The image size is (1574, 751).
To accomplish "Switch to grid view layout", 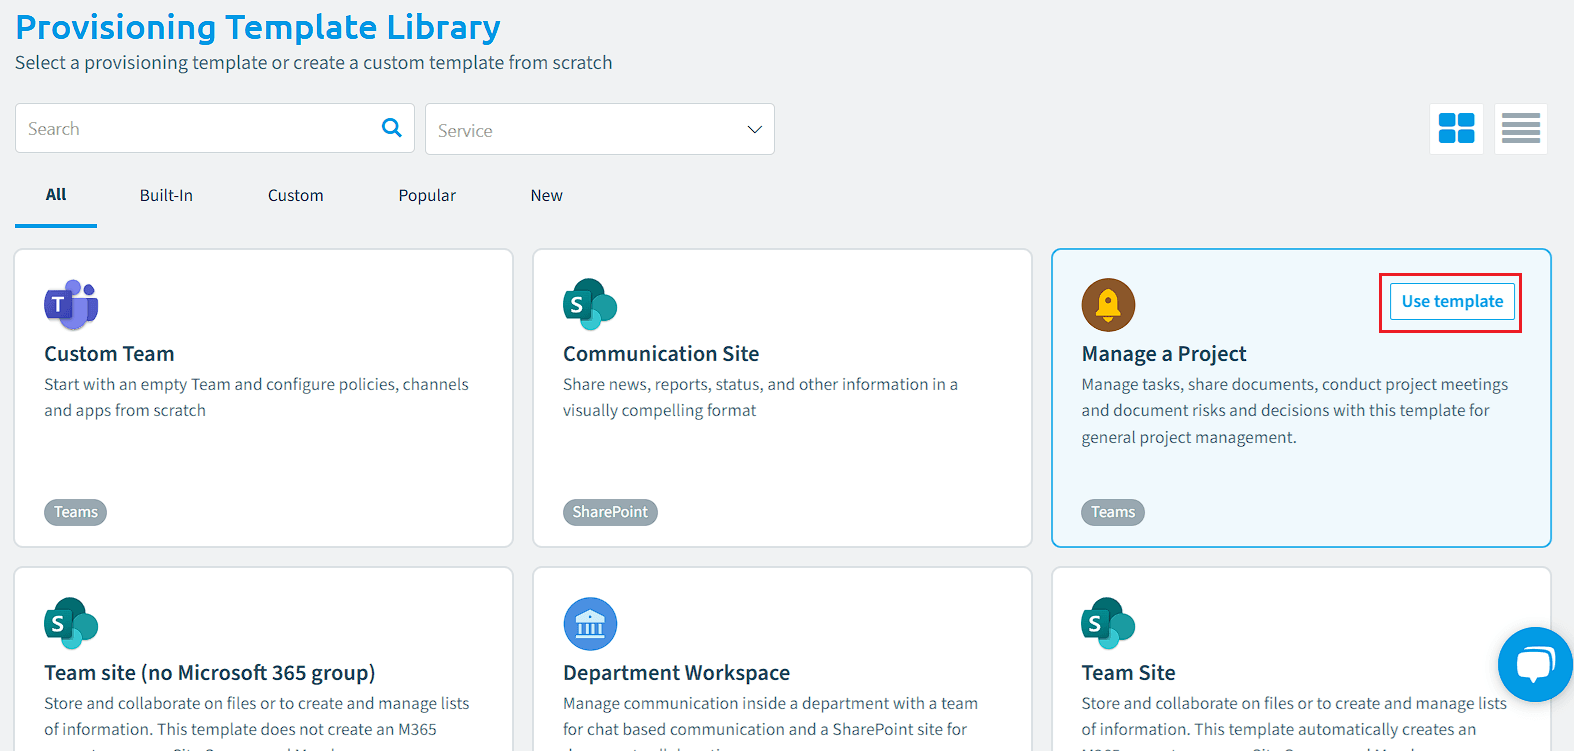I will 1456,129.
